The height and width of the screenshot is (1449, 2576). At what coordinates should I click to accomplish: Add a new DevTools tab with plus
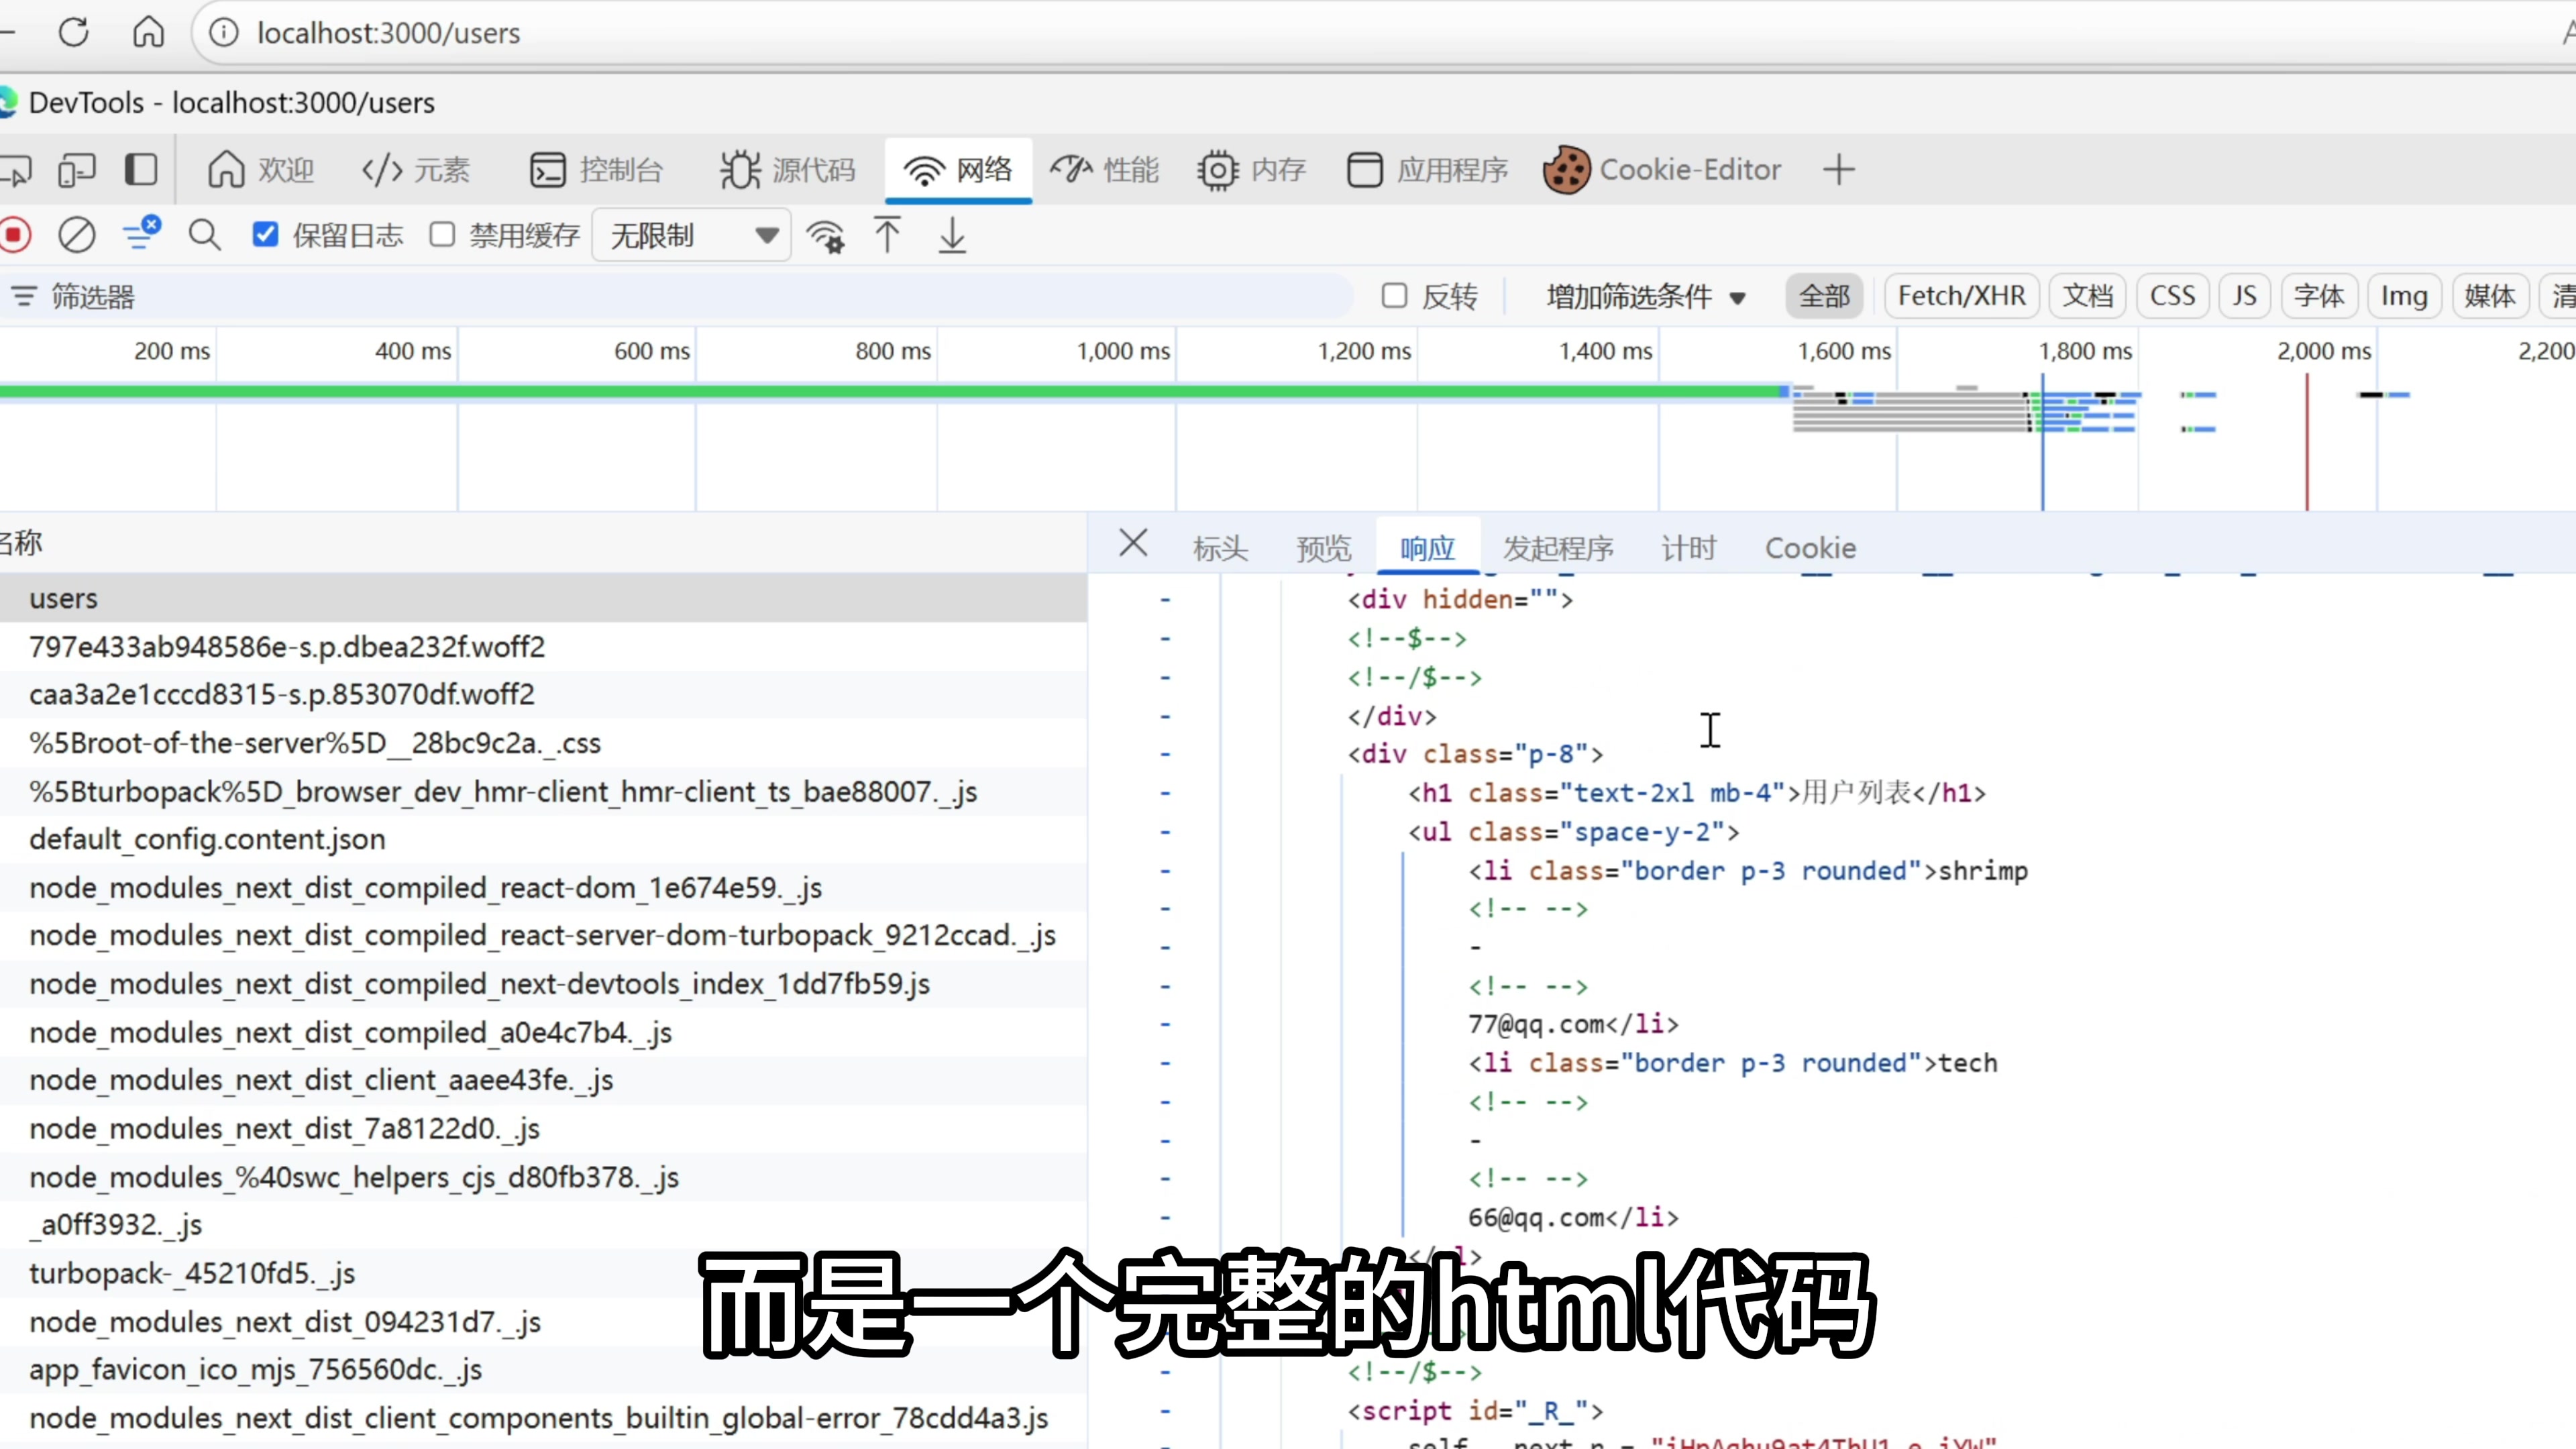[1838, 170]
